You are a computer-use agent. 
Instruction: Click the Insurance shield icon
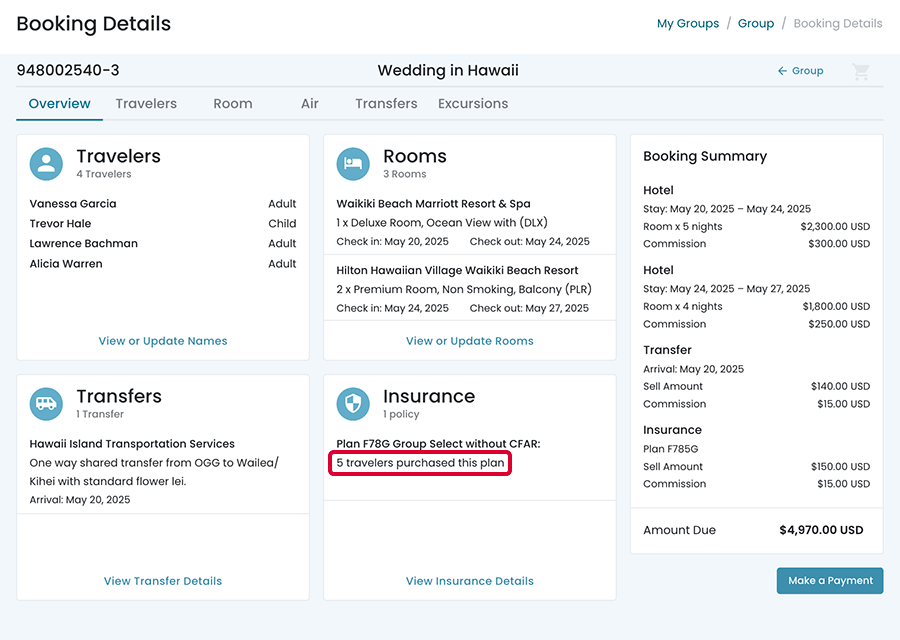click(x=353, y=404)
